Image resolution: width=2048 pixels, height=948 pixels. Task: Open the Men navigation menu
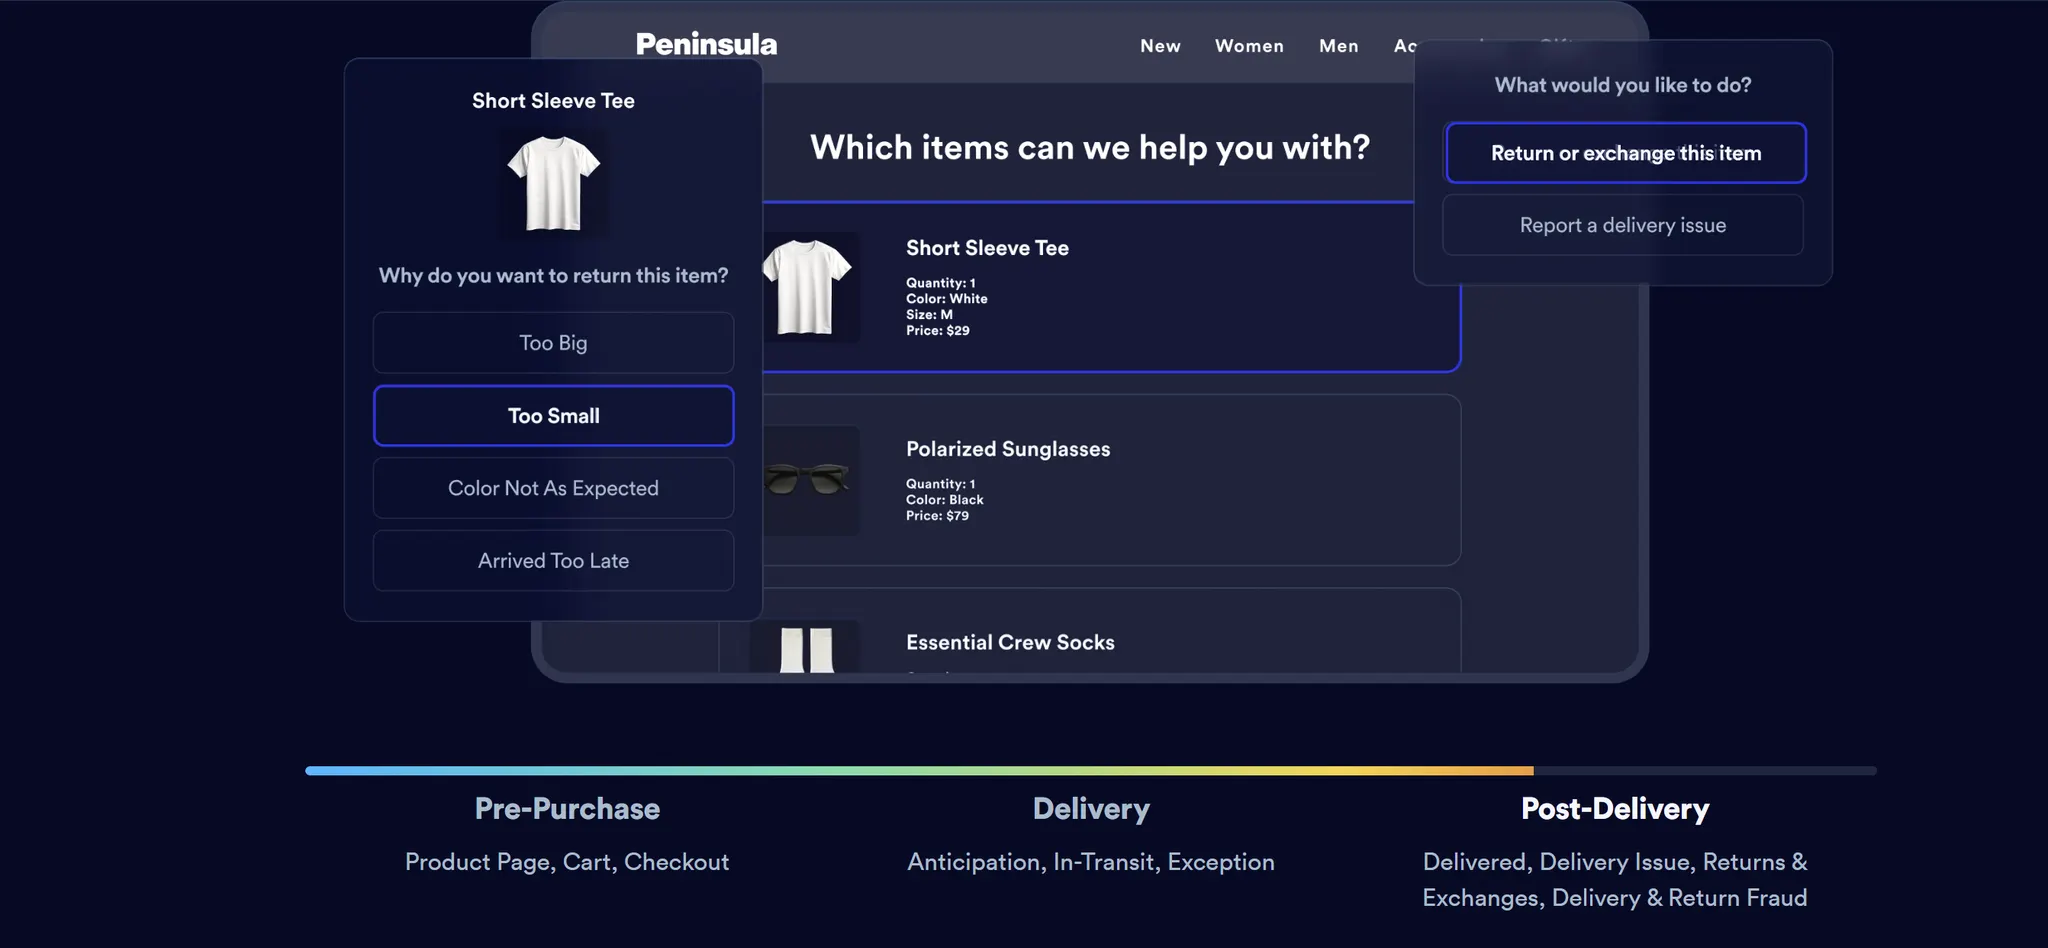pyautogui.click(x=1338, y=46)
